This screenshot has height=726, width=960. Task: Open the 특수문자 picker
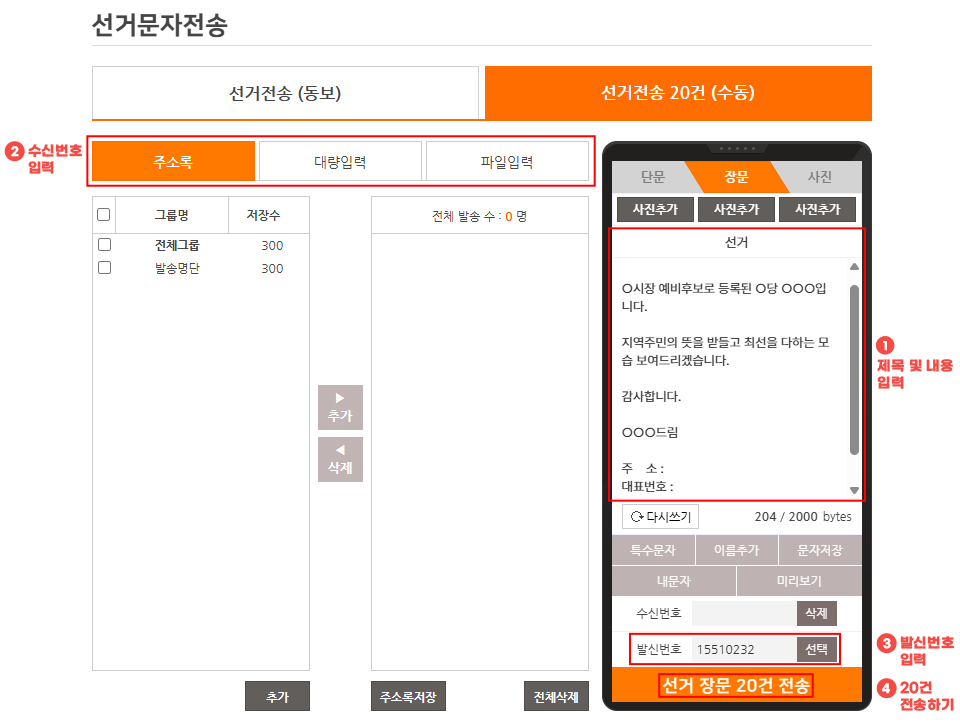653,551
